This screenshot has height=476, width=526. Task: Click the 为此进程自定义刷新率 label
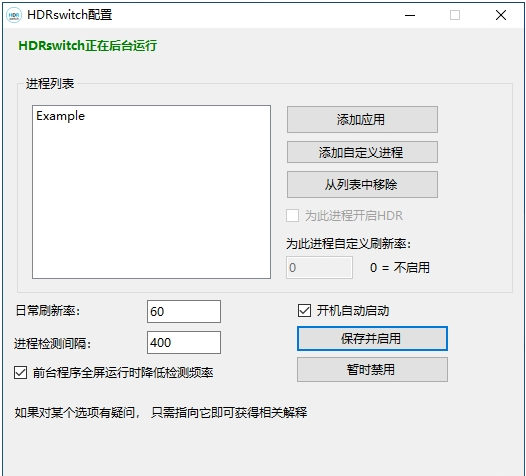(x=349, y=244)
